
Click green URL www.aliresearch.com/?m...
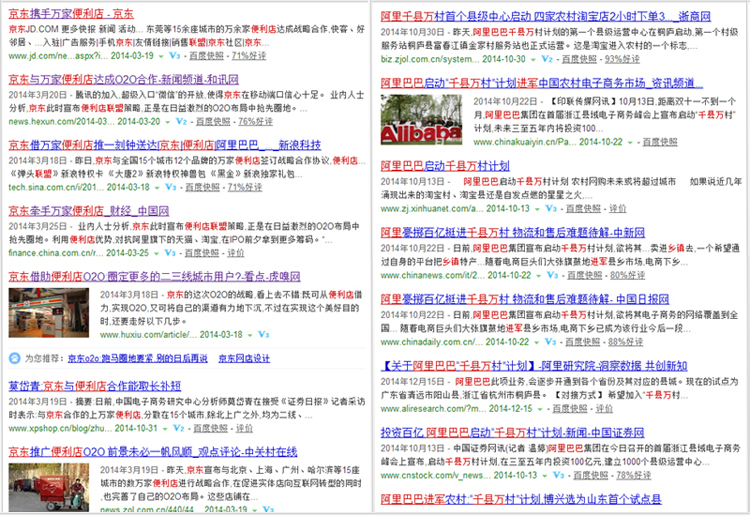432,409
